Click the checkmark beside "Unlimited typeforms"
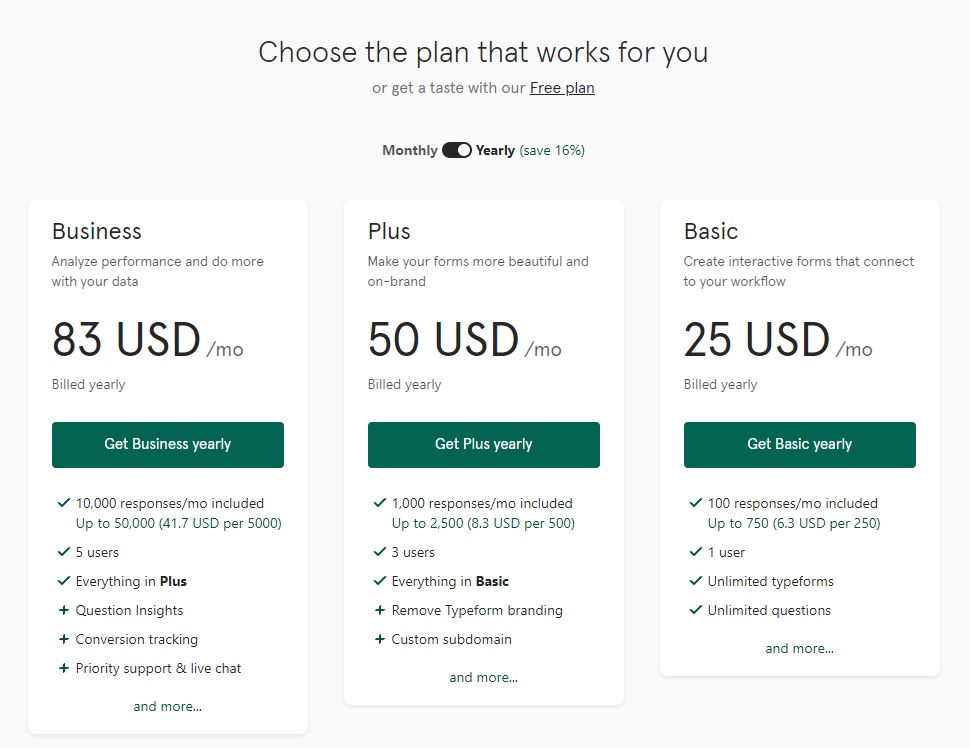This screenshot has height=748, width=970. click(696, 581)
